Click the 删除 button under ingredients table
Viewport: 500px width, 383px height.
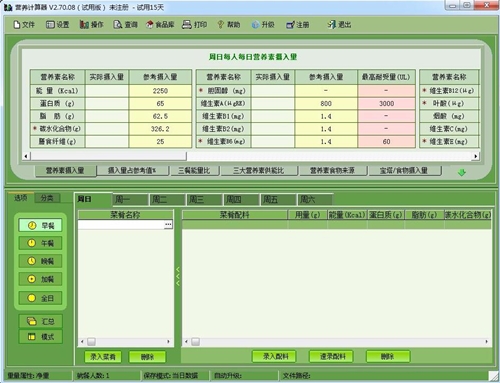(x=388, y=356)
